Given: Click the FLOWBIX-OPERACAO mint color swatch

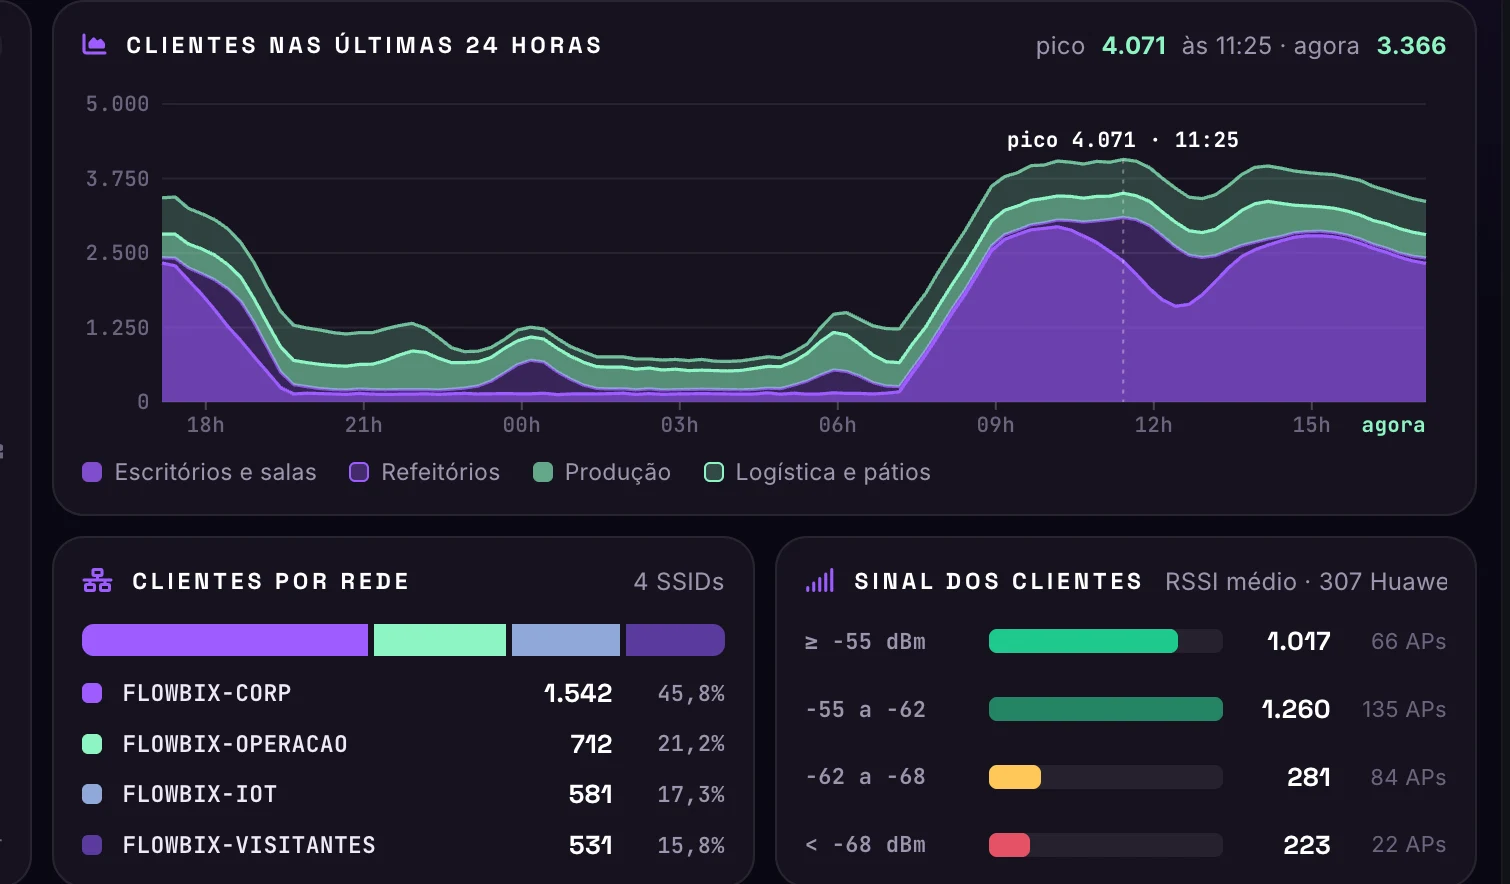Looking at the screenshot, I should pyautogui.click(x=92, y=744).
